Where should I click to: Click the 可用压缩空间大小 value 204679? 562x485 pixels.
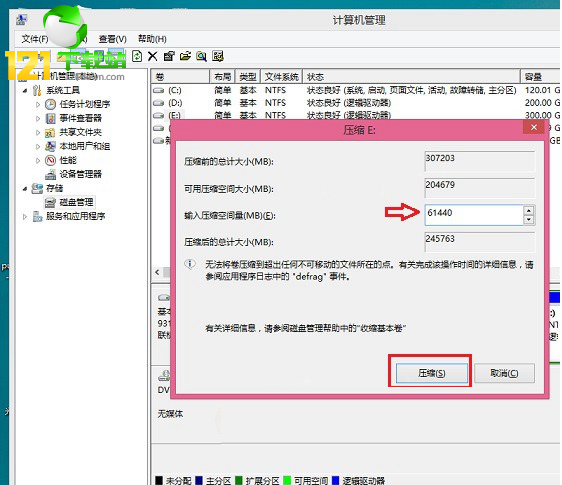click(x=480, y=187)
